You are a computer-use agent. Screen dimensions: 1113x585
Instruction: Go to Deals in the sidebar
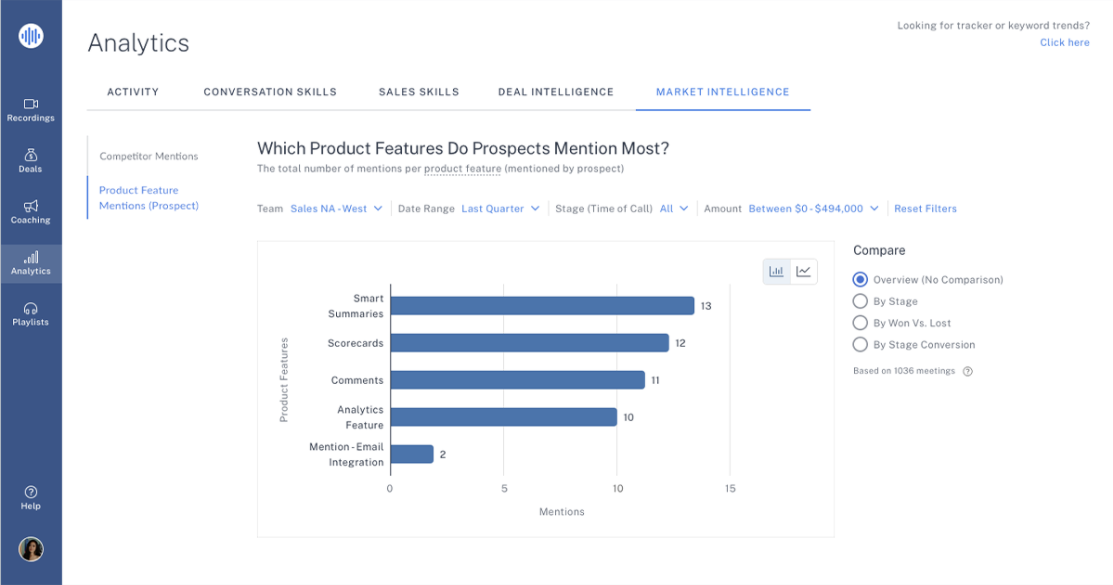(30, 161)
